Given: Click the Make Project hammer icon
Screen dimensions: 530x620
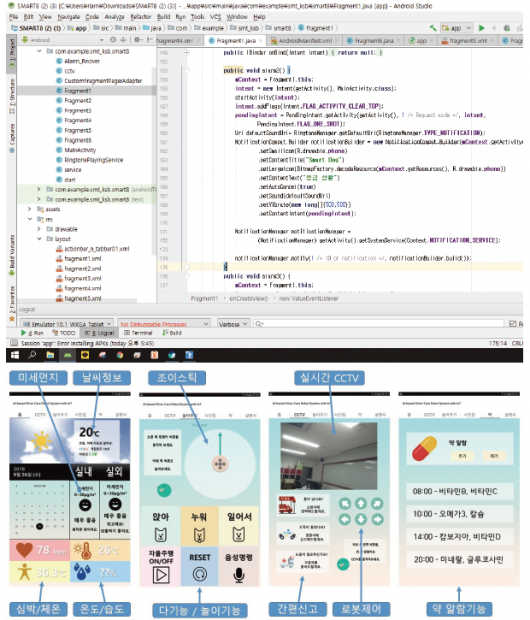Looking at the screenshot, I should tap(433, 28).
